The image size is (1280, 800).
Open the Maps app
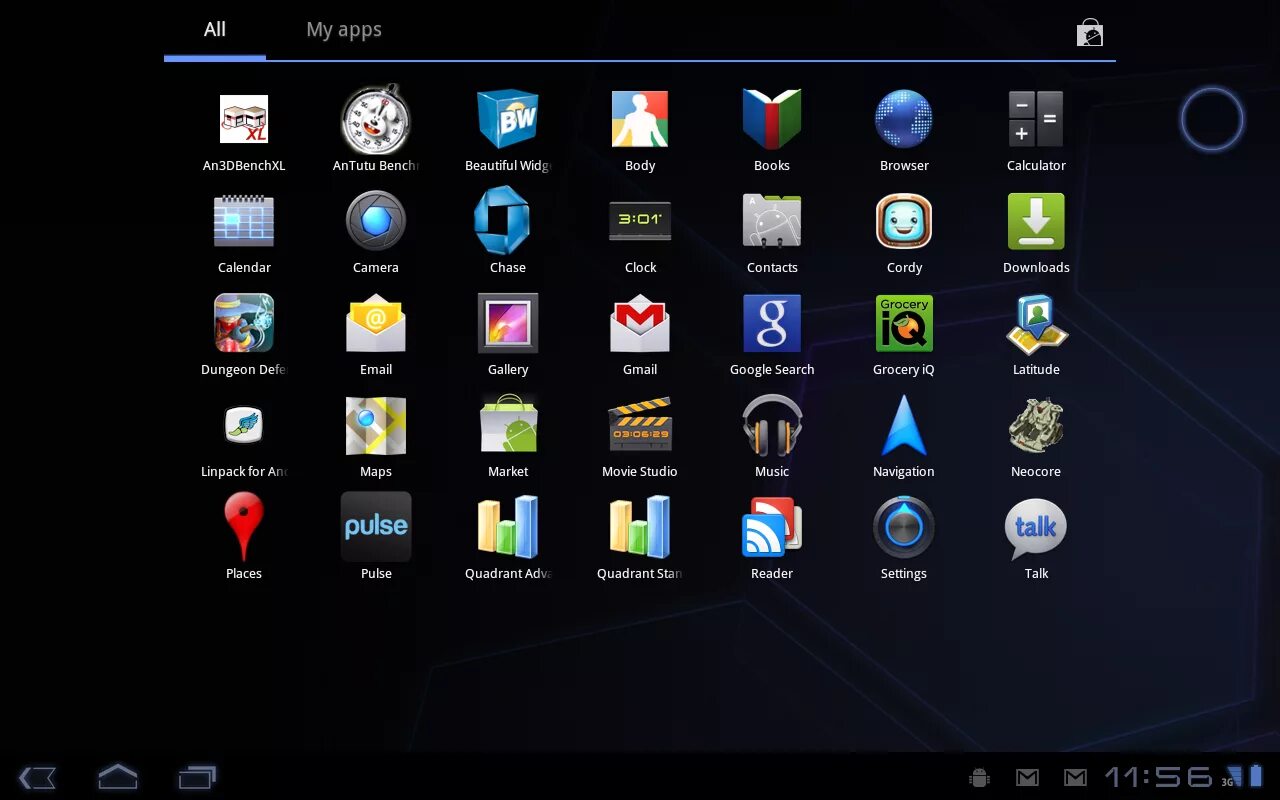click(x=376, y=426)
